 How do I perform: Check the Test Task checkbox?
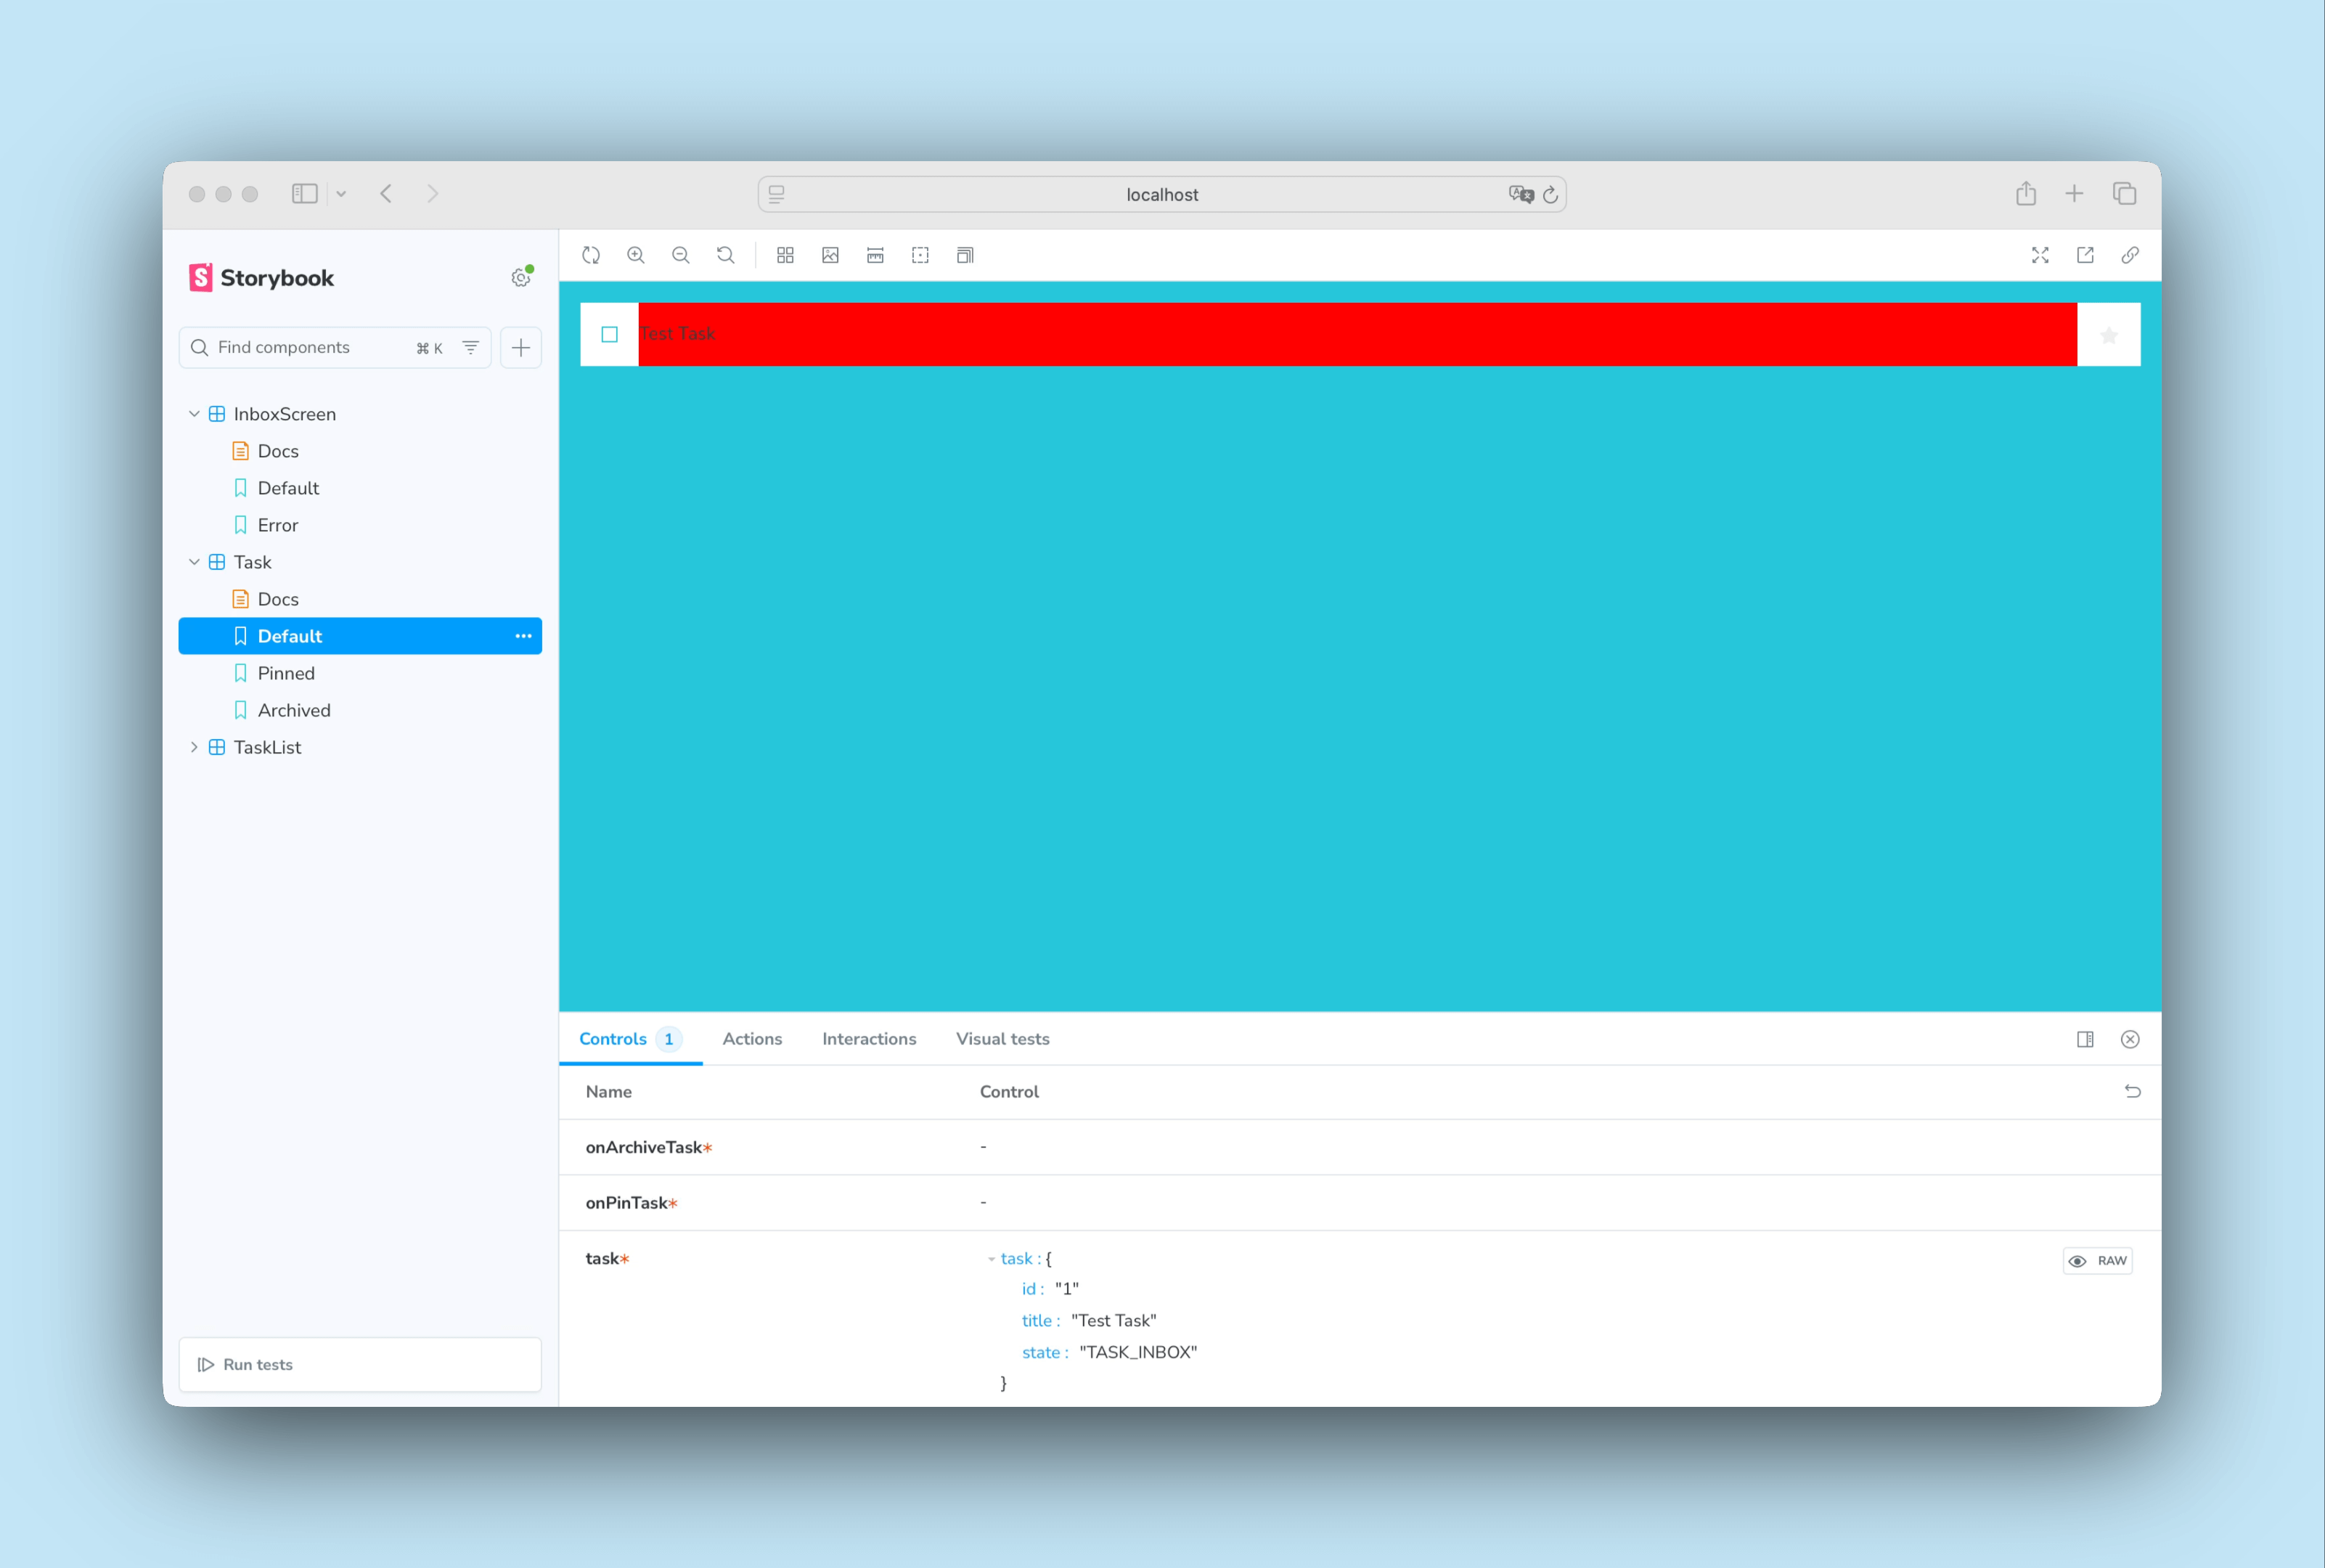click(609, 334)
